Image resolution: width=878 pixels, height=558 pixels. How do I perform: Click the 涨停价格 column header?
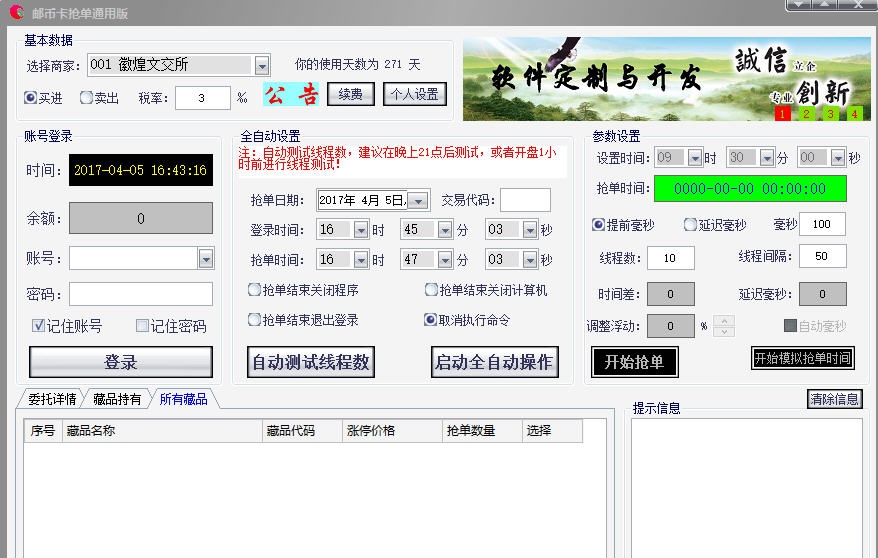click(393, 430)
